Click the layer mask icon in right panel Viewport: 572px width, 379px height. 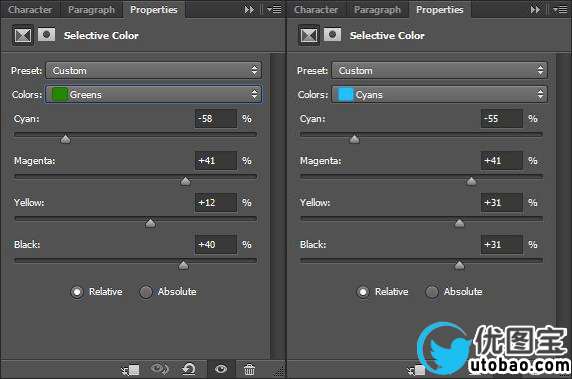[333, 35]
